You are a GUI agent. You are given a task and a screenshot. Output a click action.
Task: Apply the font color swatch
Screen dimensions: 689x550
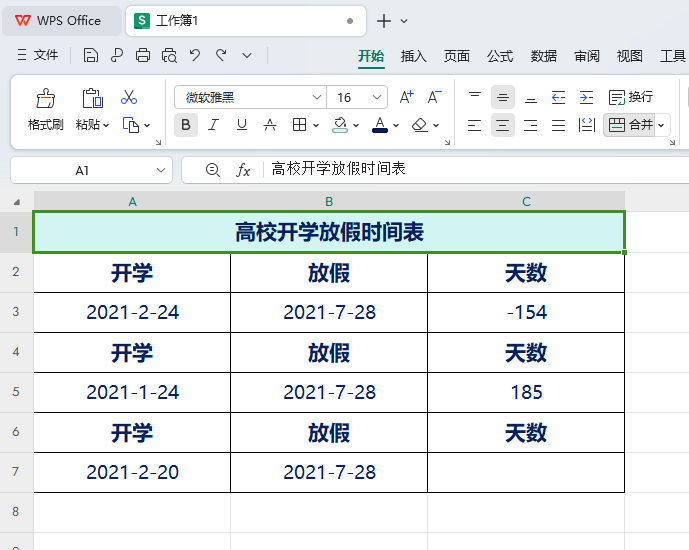coord(380,125)
